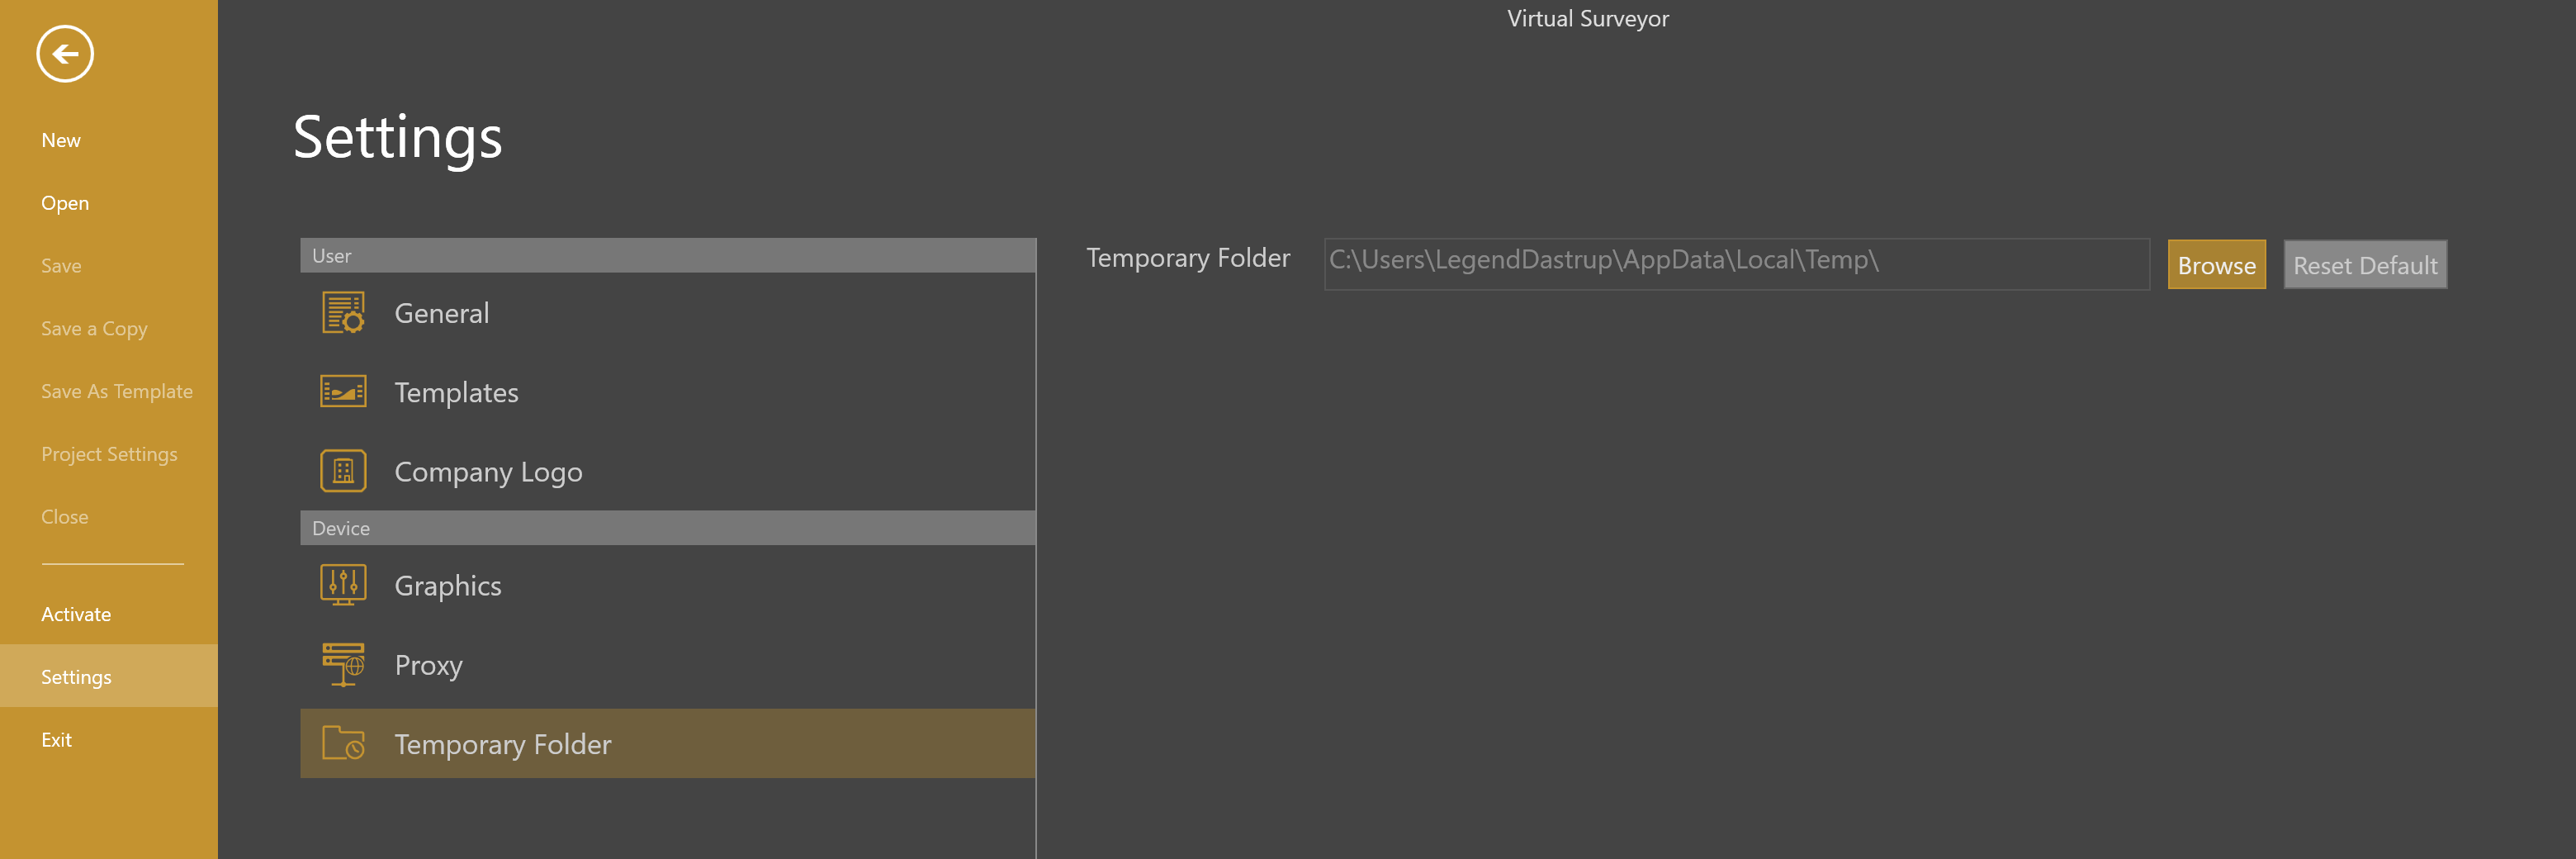Select the Temporary Folder settings icon
This screenshot has width=2576, height=859.
pos(341,744)
